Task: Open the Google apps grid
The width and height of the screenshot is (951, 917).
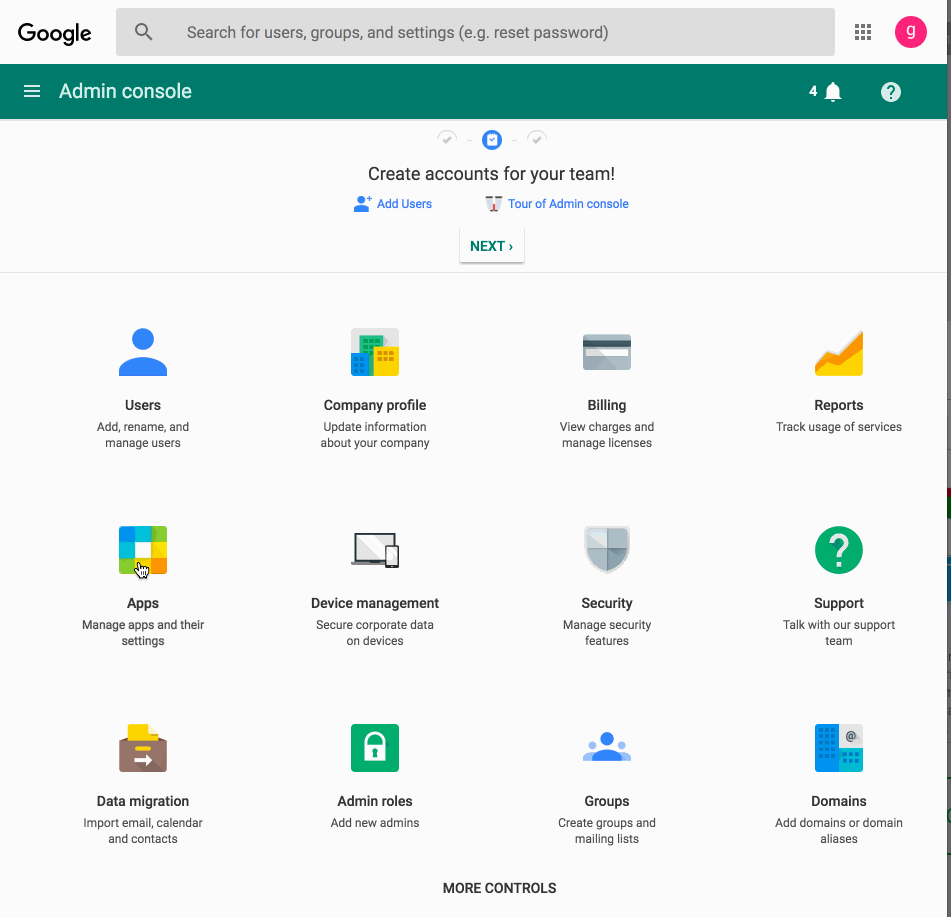Action: click(x=862, y=32)
